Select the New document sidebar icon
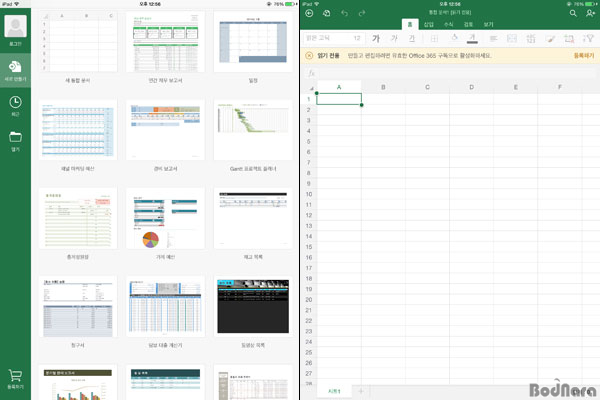 (15, 67)
